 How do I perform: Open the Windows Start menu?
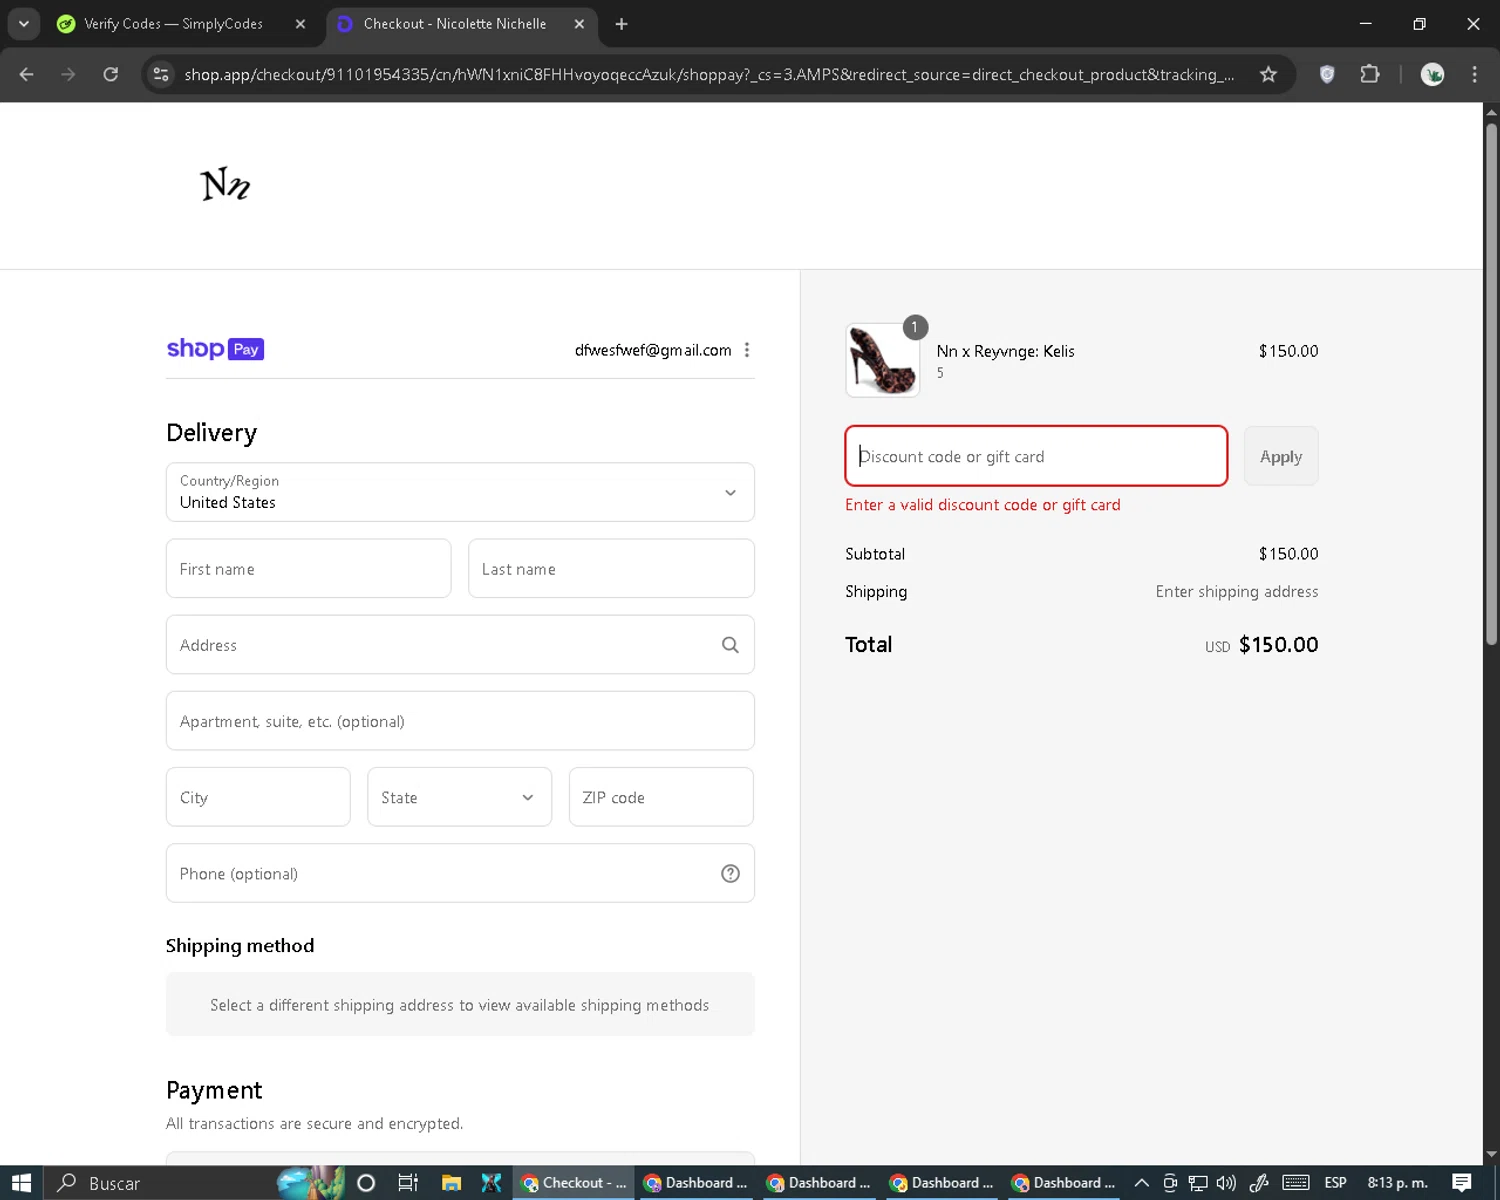click(22, 1183)
